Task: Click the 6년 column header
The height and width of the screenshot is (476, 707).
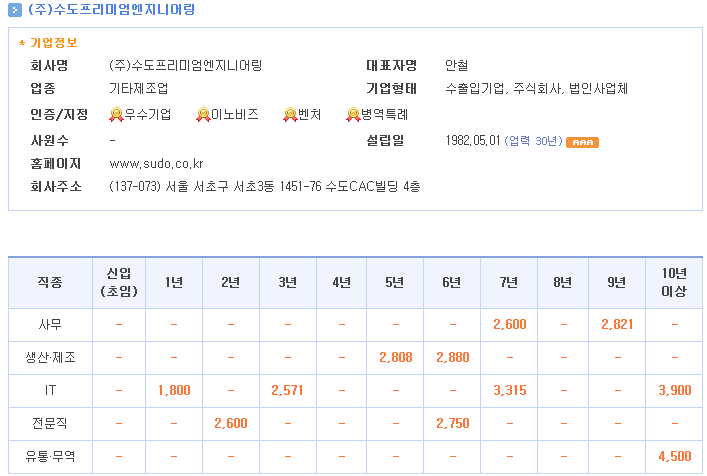Action: coord(452,283)
